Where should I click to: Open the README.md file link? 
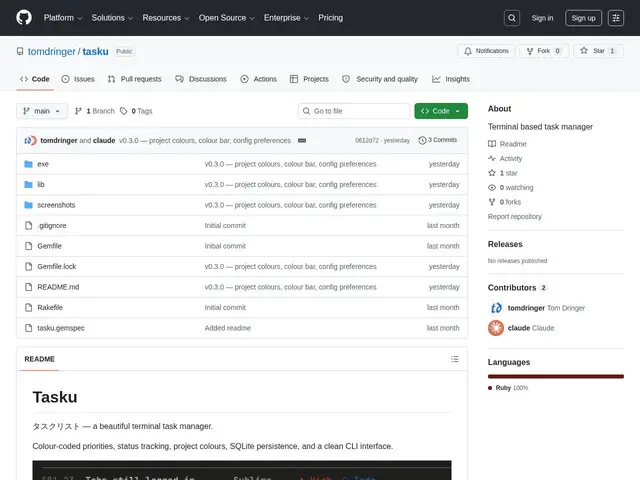coord(58,287)
